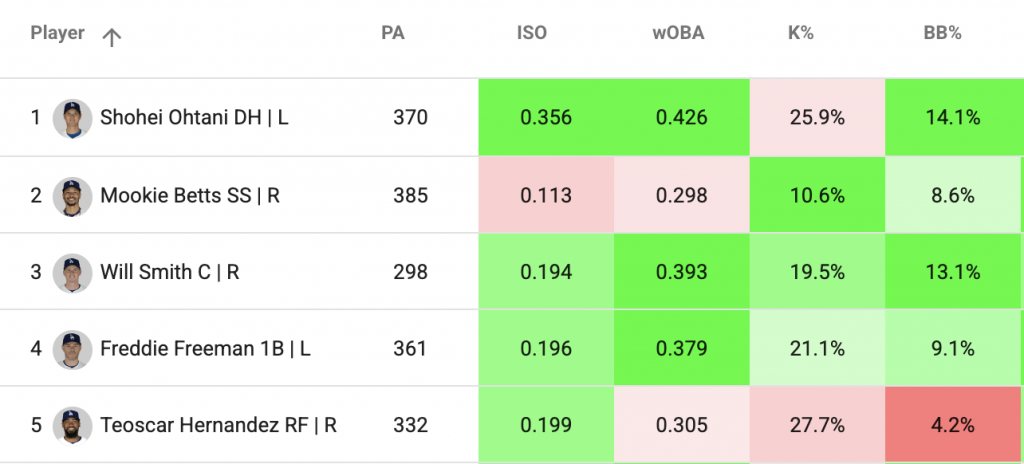Click the Player column header

click(58, 33)
